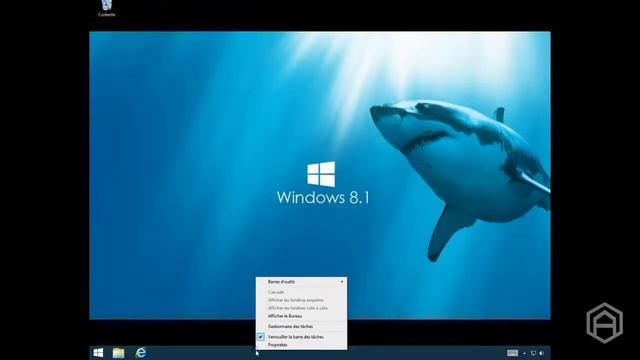Choose Afficher les fenêtres empilées entry
The width and height of the screenshot is (640, 360).
(x=302, y=300)
